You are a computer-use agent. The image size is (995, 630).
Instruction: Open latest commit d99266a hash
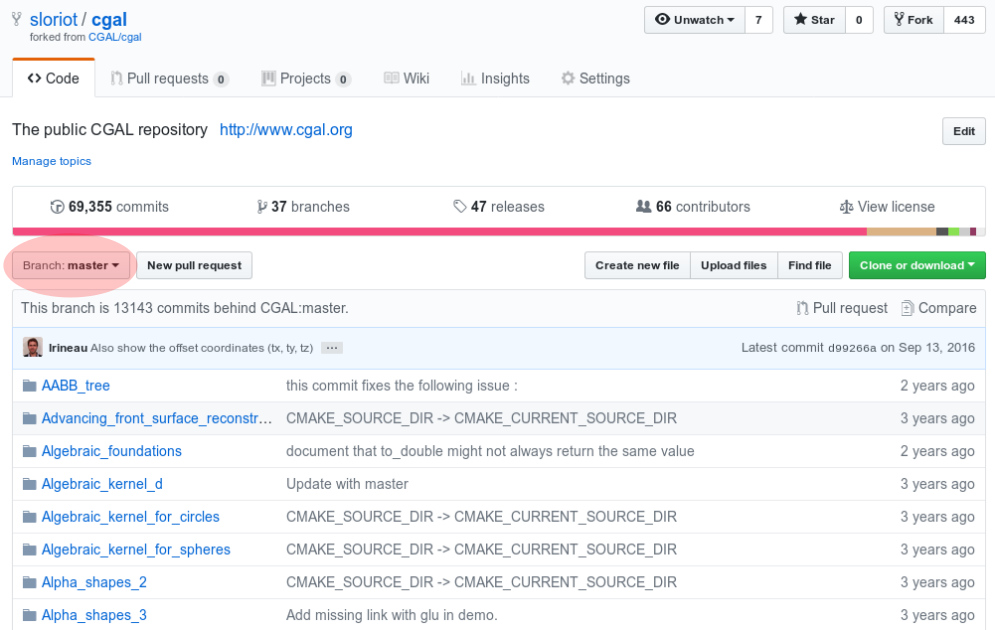pos(852,348)
